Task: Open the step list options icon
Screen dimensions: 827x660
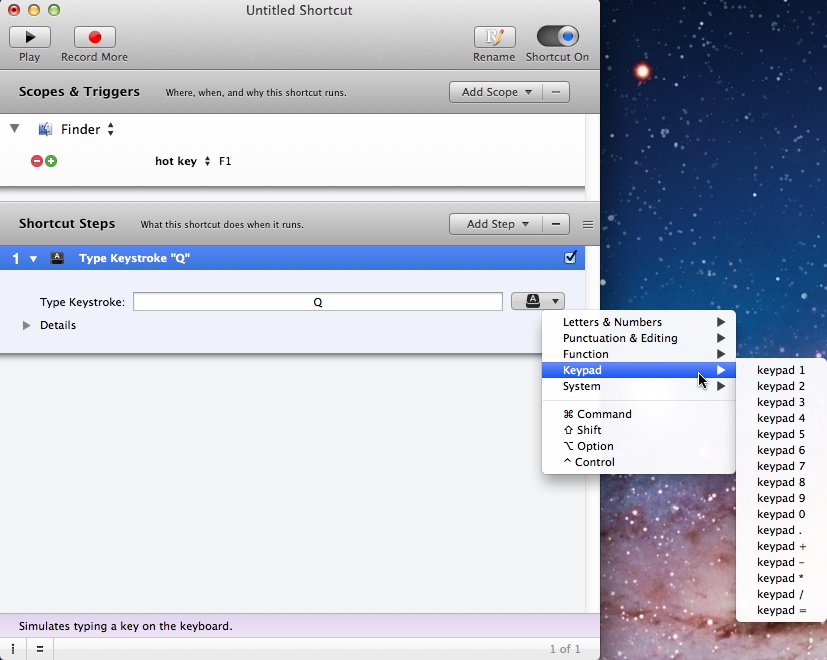Action: (x=588, y=224)
